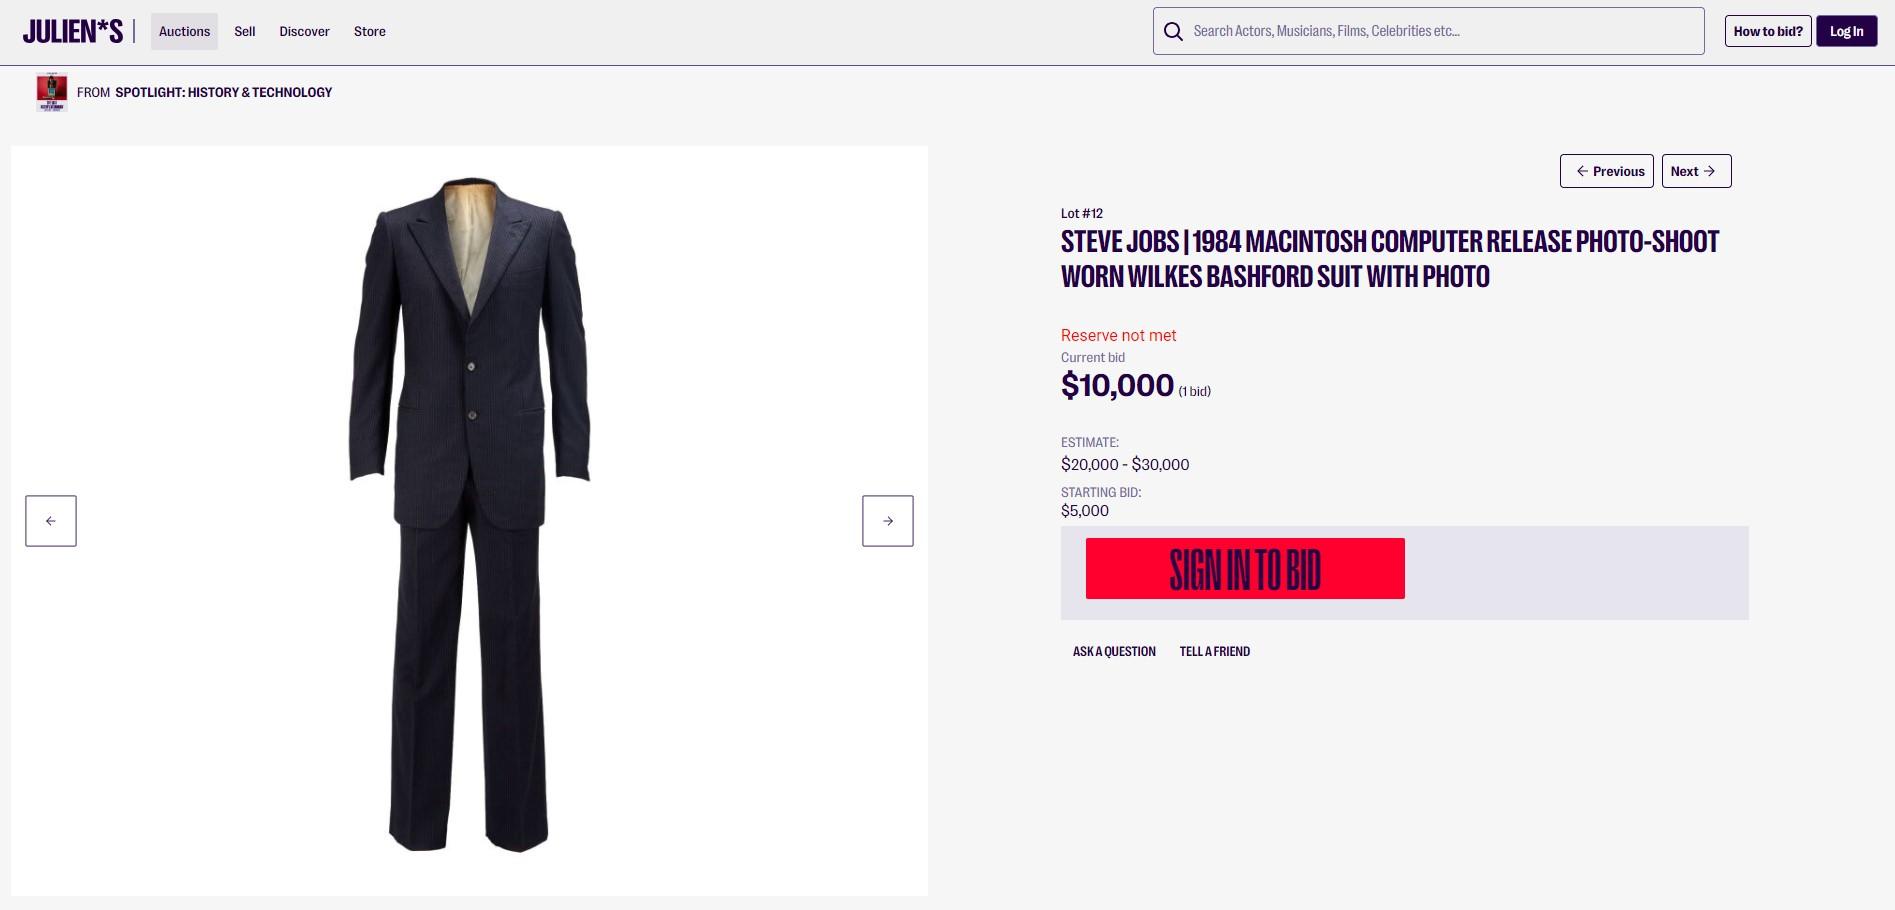
Task: Open the Discover menu item
Action: tap(304, 31)
